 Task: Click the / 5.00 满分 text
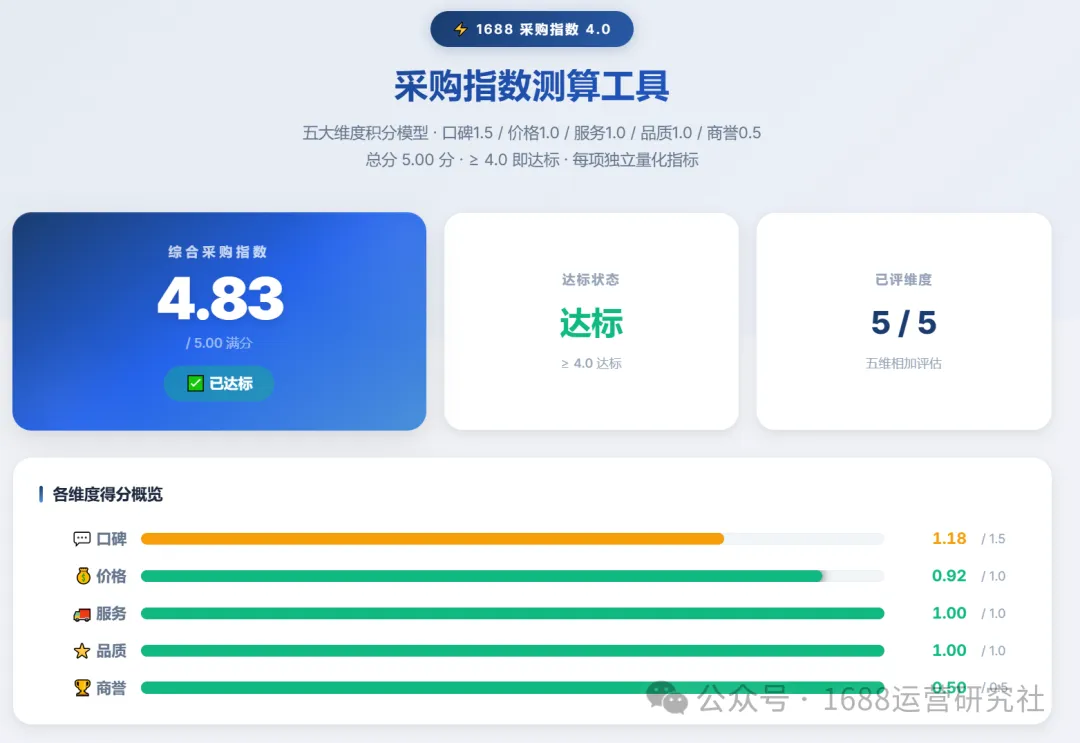click(219, 343)
